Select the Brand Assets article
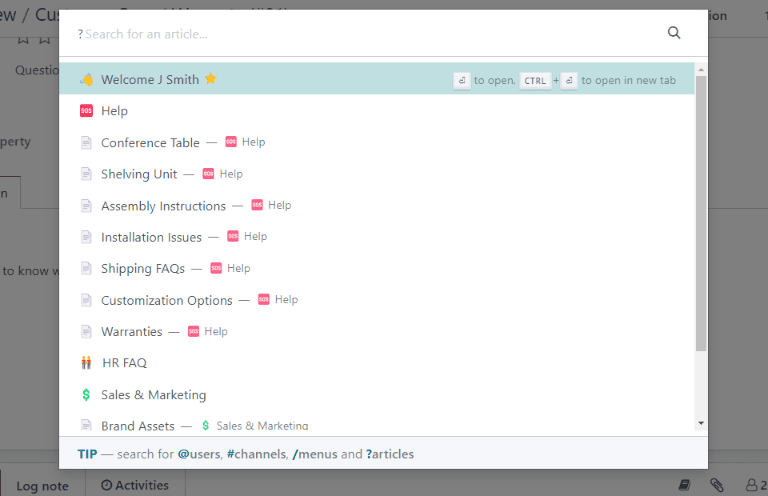 (138, 426)
